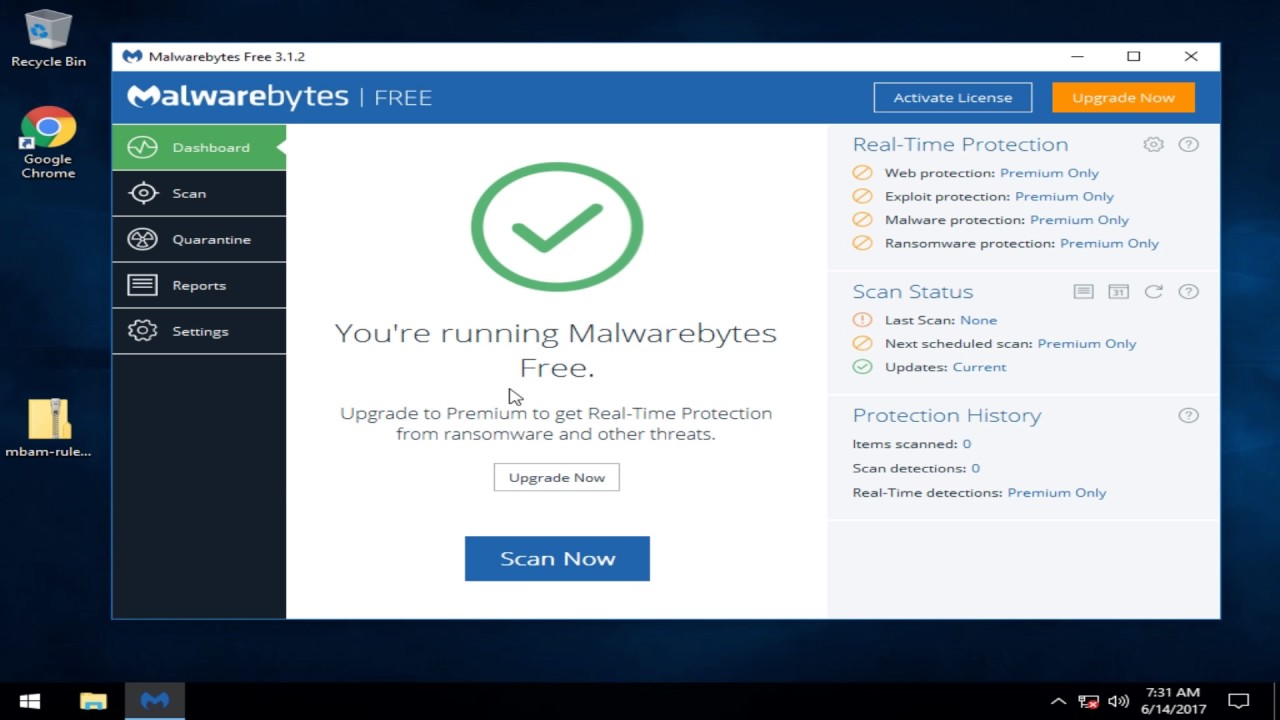Screen dimensions: 1280x720
Task: Click Ransomware protection Premium Only link
Action: coord(1109,243)
